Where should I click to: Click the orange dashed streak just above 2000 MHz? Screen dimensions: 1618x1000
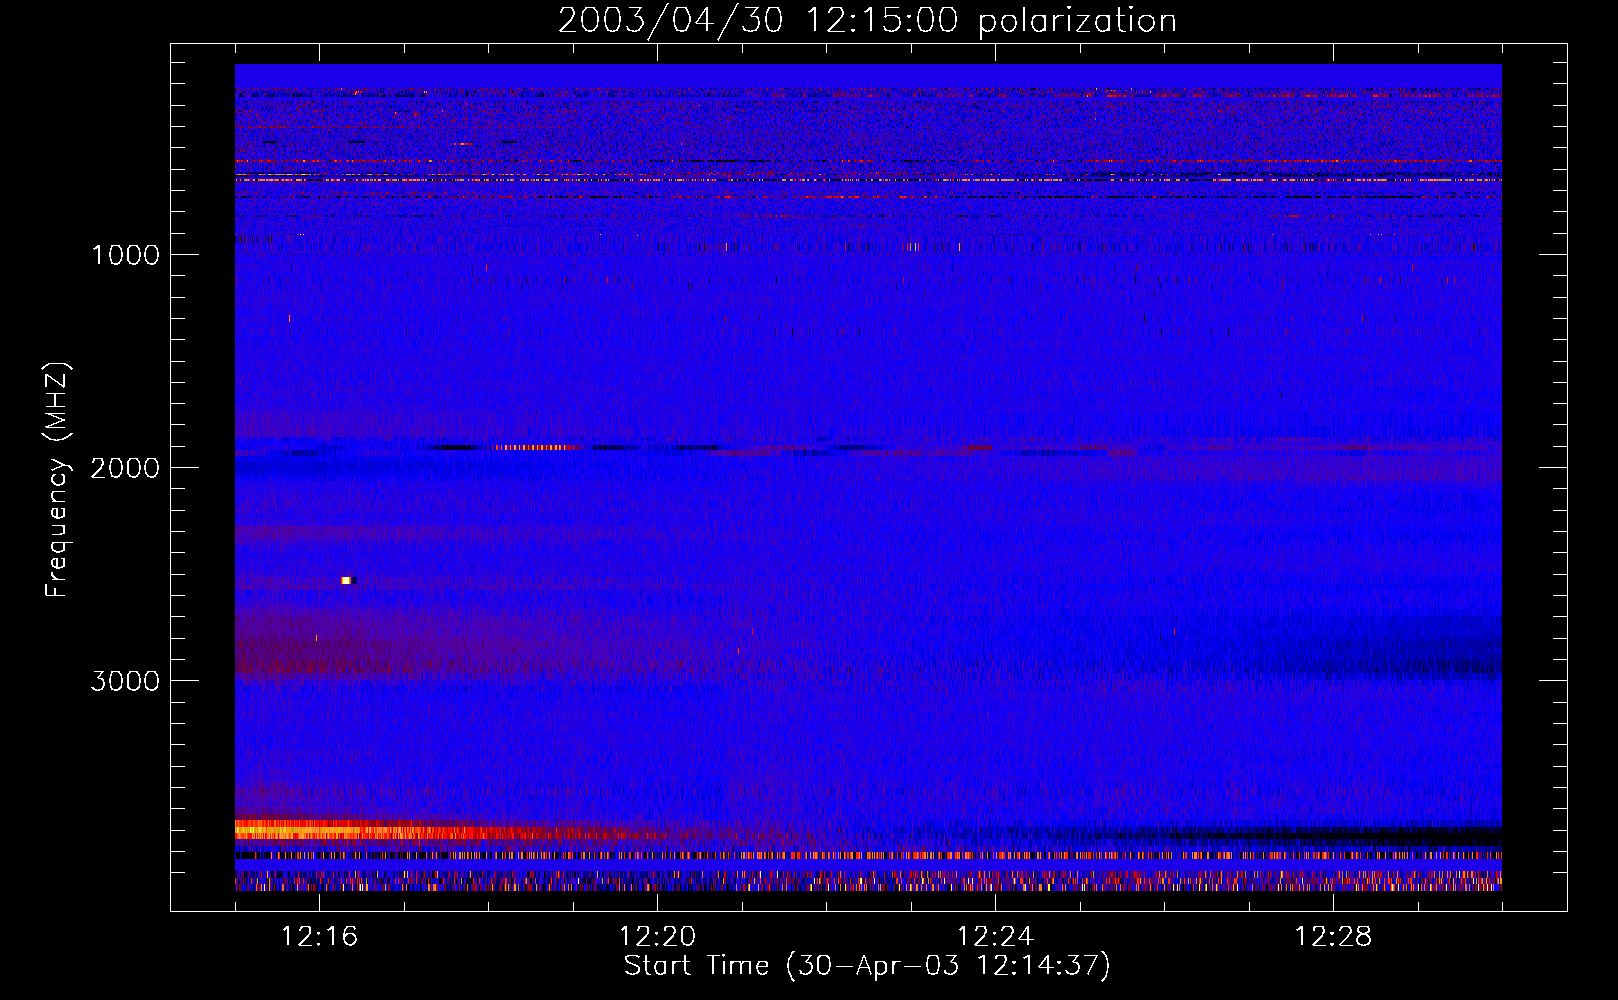pos(535,447)
